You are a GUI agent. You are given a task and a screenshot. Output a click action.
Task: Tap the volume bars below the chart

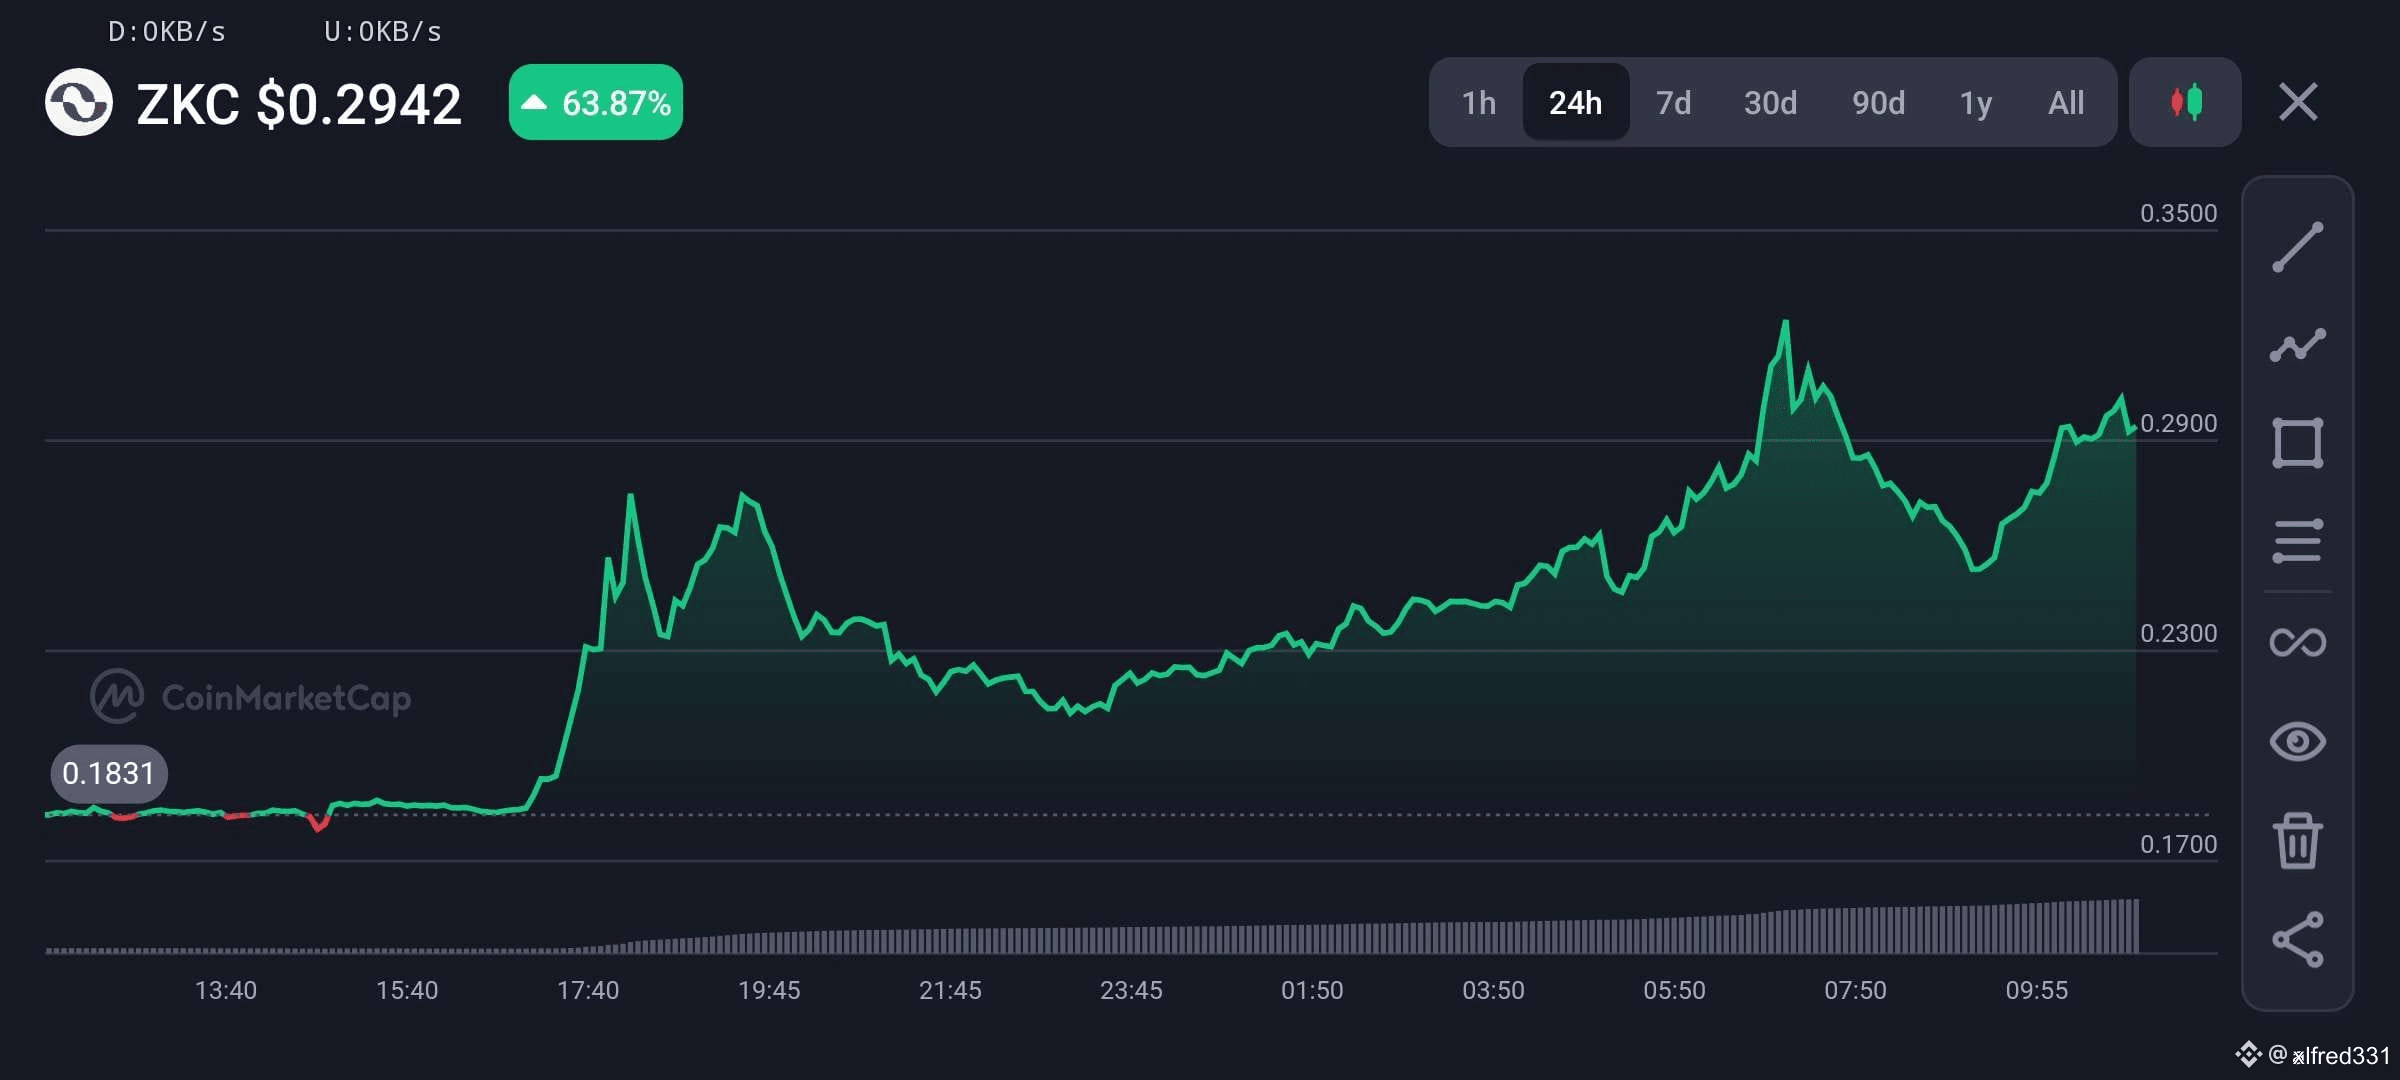click(1092, 927)
